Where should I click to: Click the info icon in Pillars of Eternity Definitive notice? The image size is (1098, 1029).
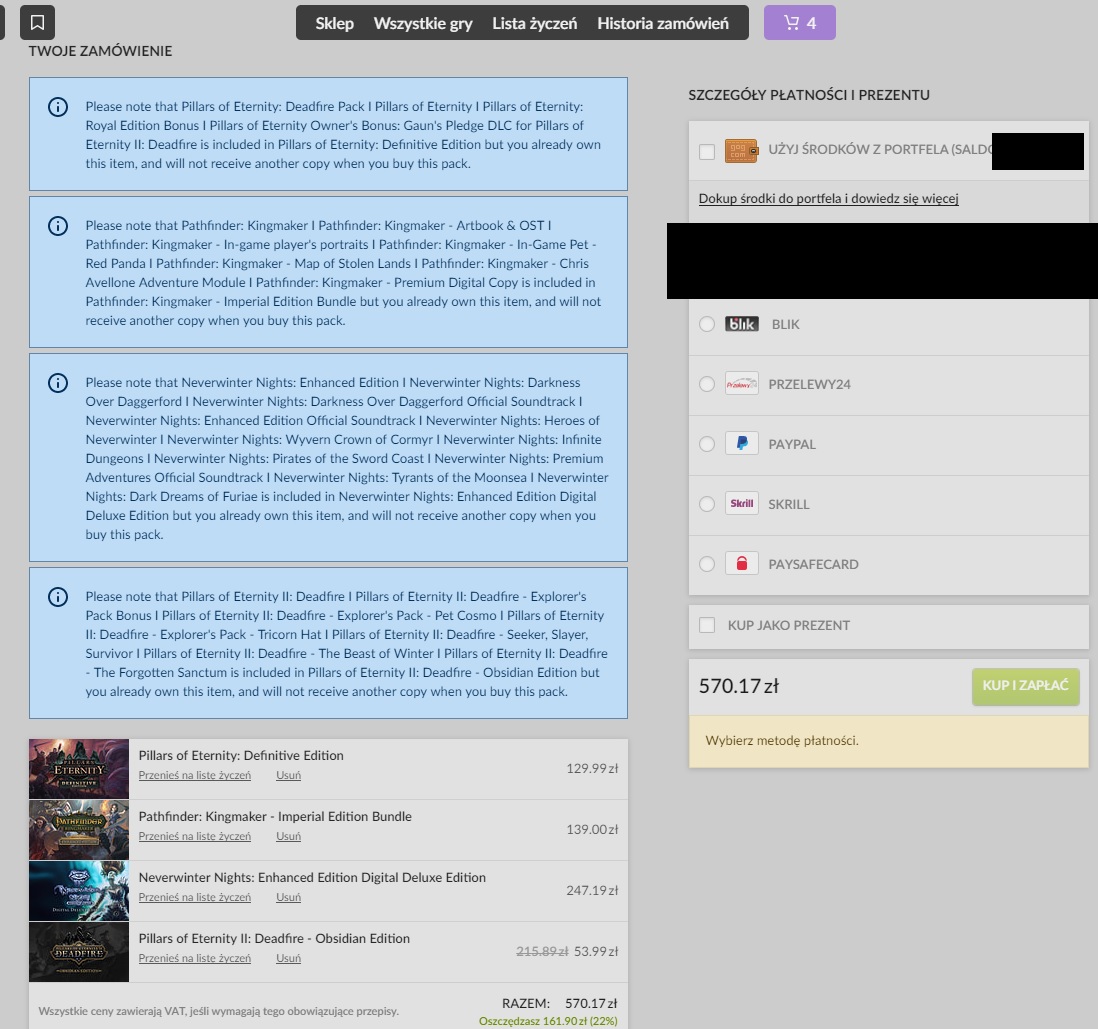click(57, 107)
